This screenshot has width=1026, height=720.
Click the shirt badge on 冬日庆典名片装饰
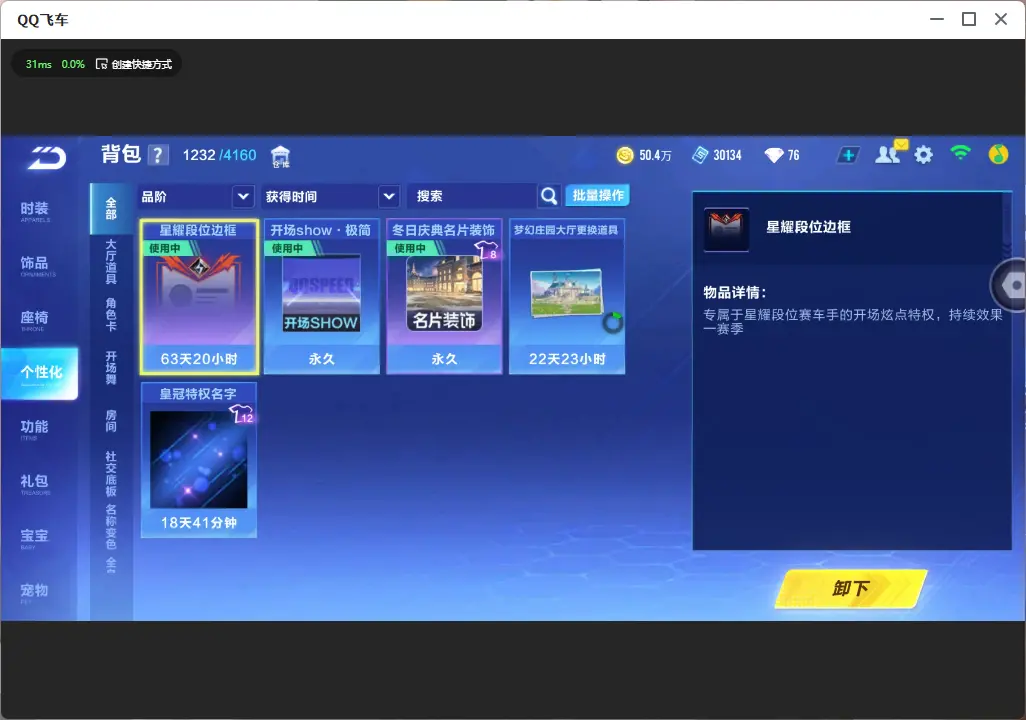point(486,250)
